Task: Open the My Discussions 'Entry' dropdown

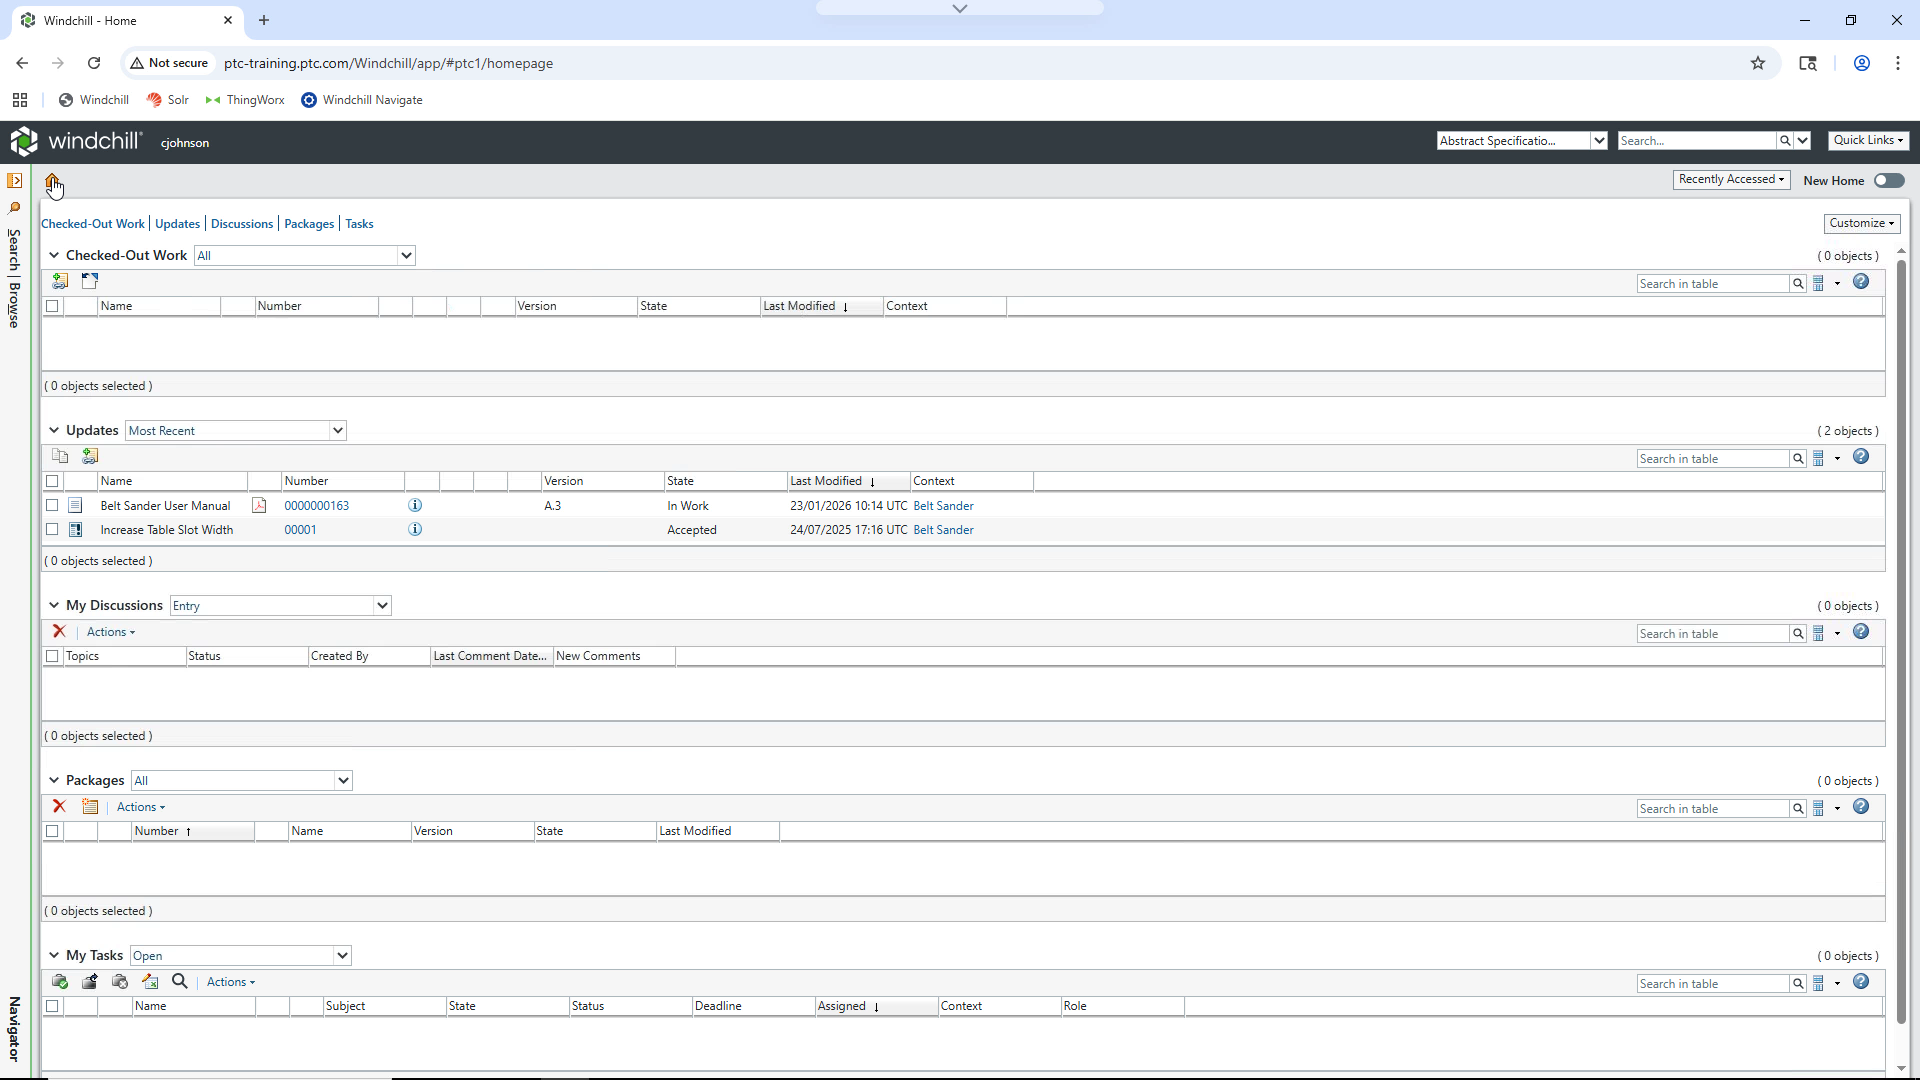Action: (280, 606)
